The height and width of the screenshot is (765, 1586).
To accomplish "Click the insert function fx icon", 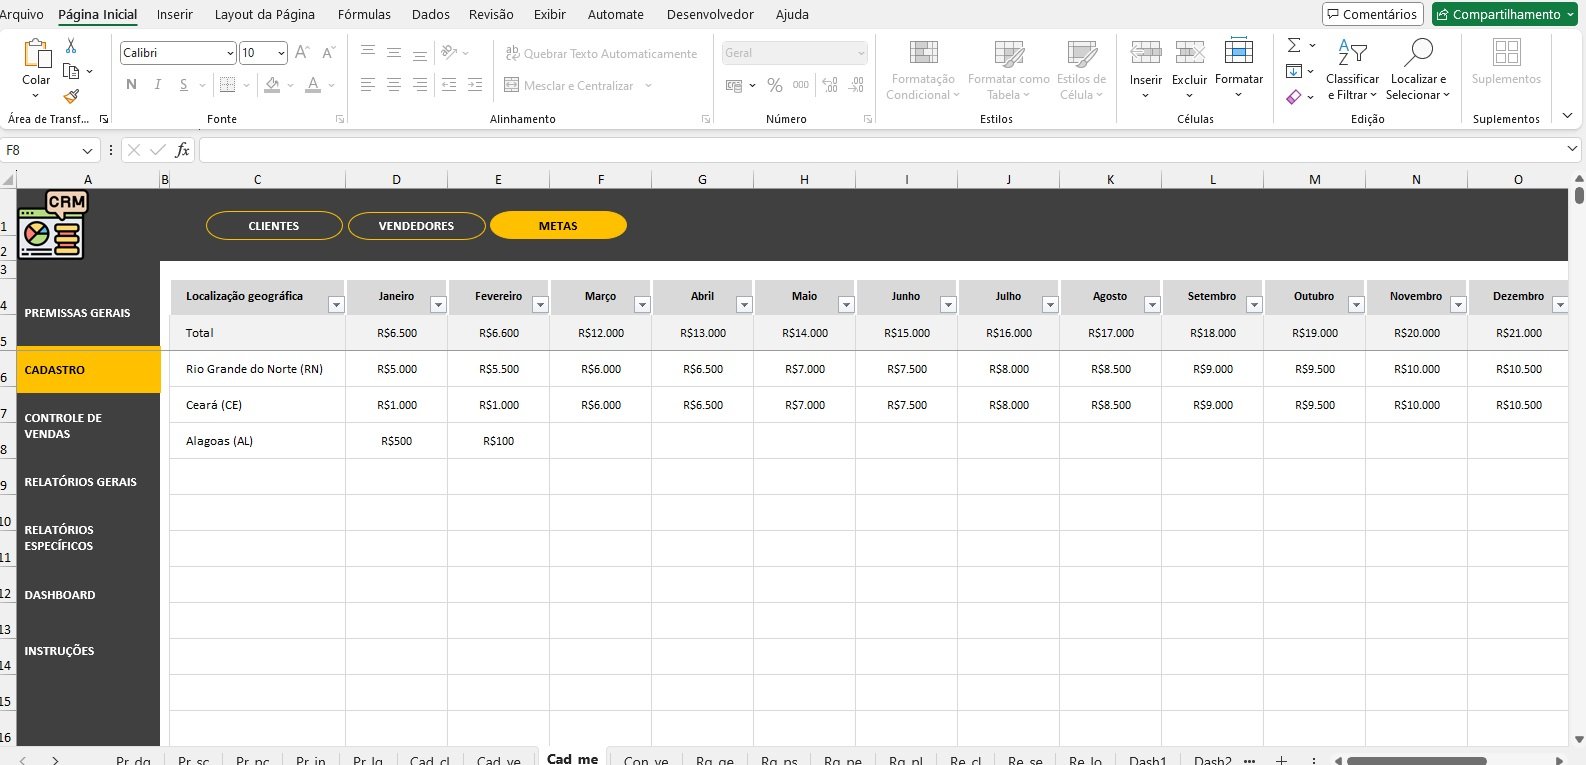I will [182, 150].
